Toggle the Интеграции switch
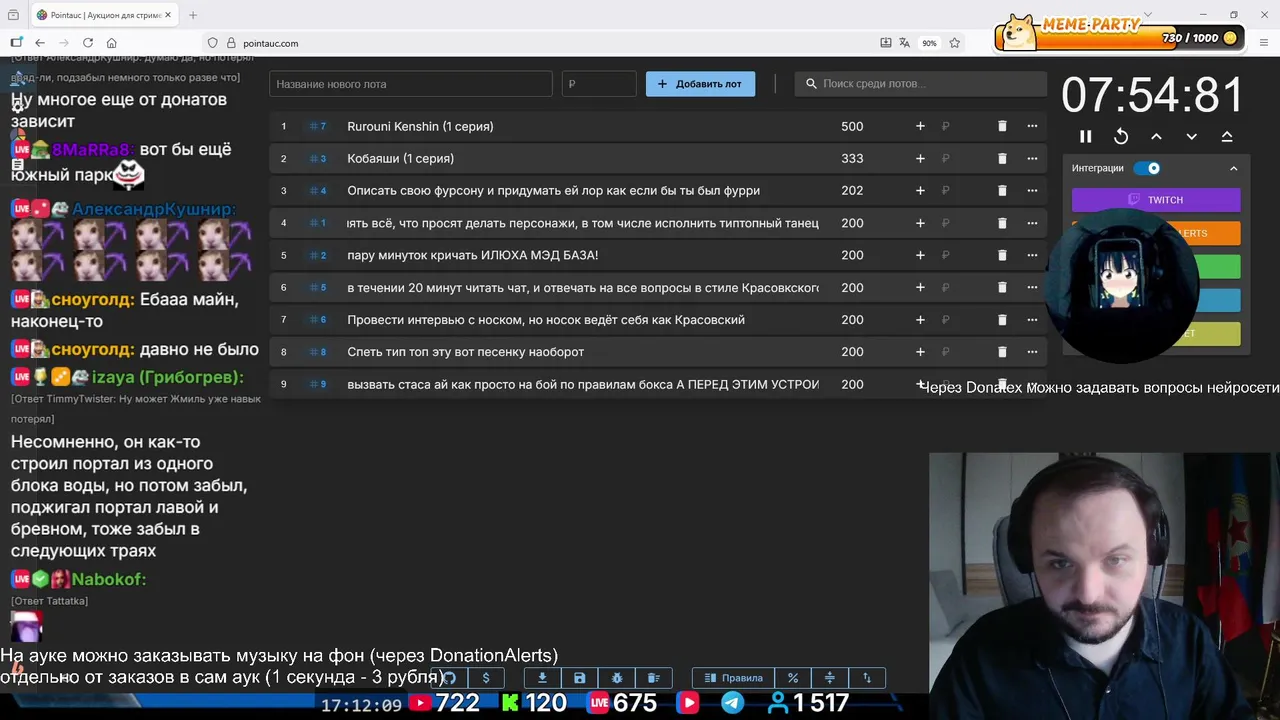The height and width of the screenshot is (720, 1280). pos(1147,168)
